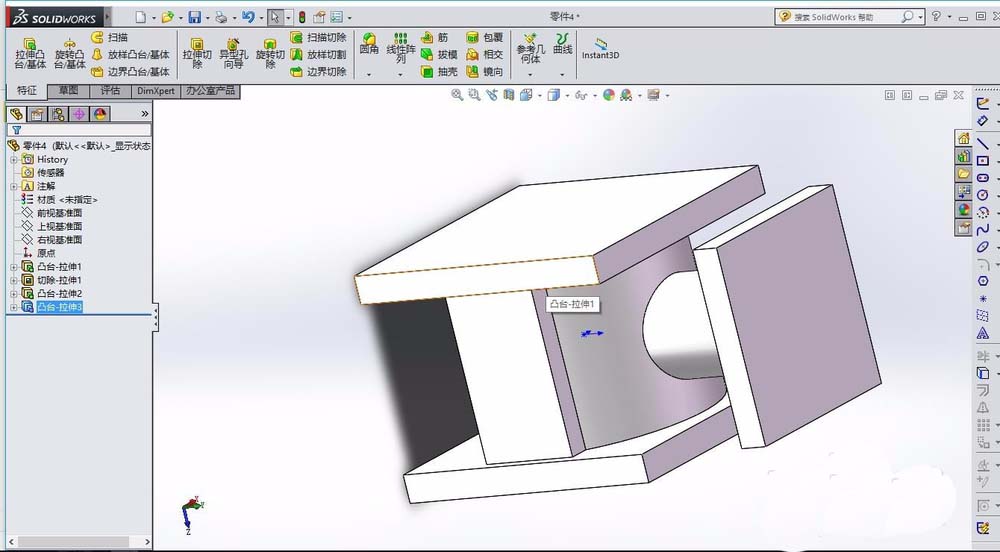Activate the Select cursor tool
1000x552 pixels.
click(x=275, y=17)
